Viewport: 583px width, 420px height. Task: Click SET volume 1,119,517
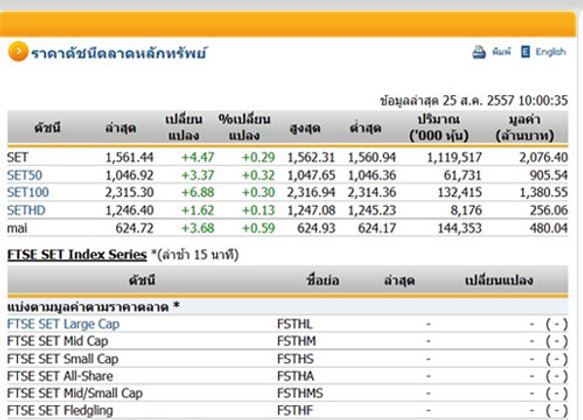click(454, 158)
